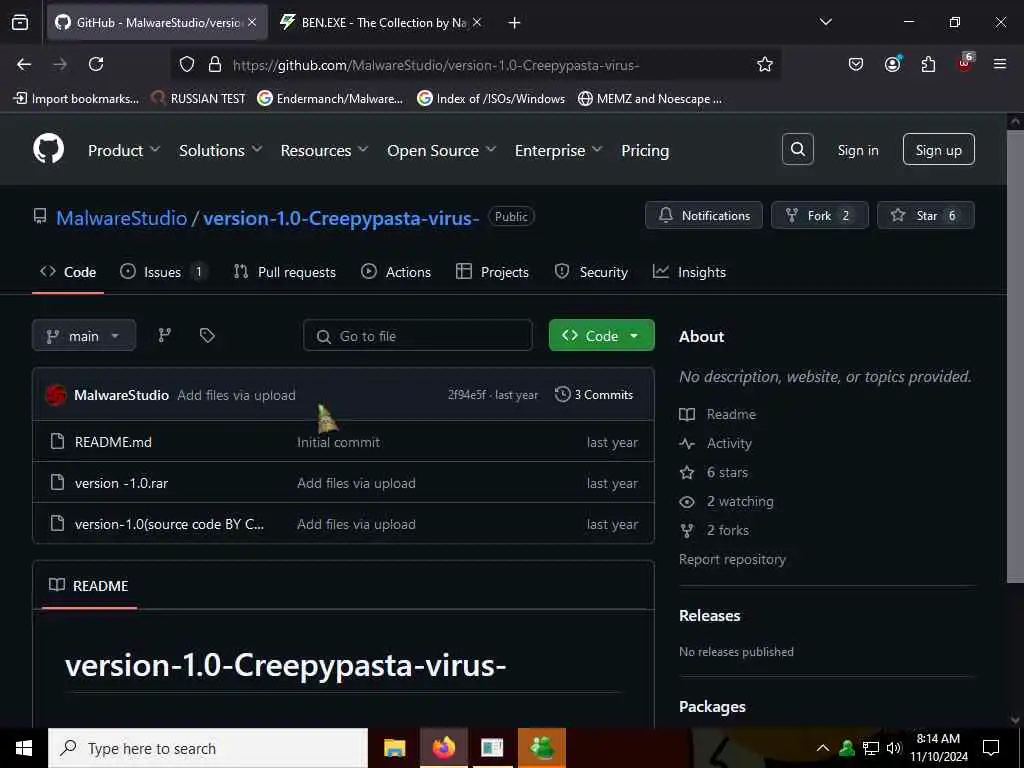Reload the page with the refresh icon
The image size is (1024, 768).
pyautogui.click(x=96, y=64)
